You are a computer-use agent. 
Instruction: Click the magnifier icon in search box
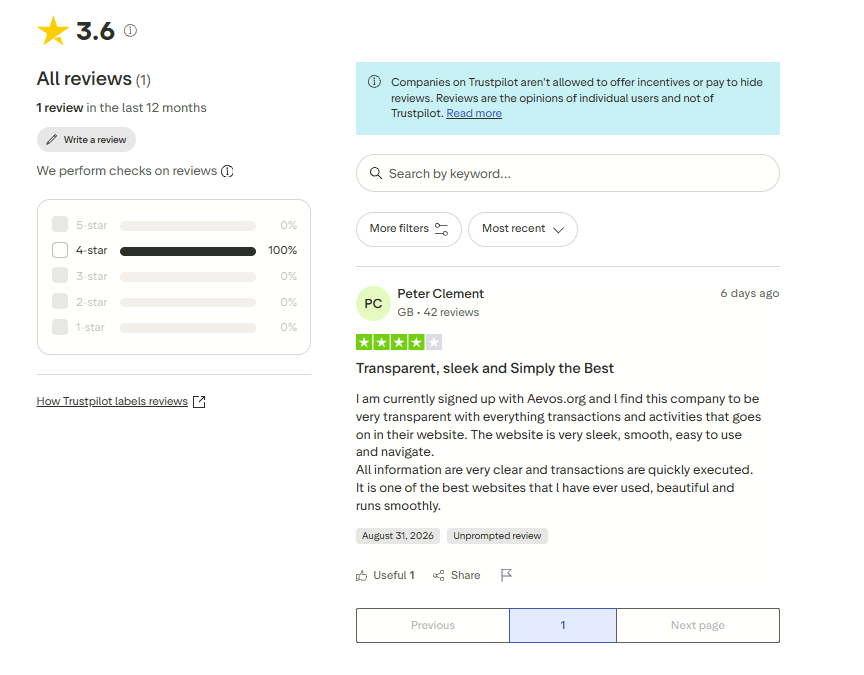[x=376, y=174]
